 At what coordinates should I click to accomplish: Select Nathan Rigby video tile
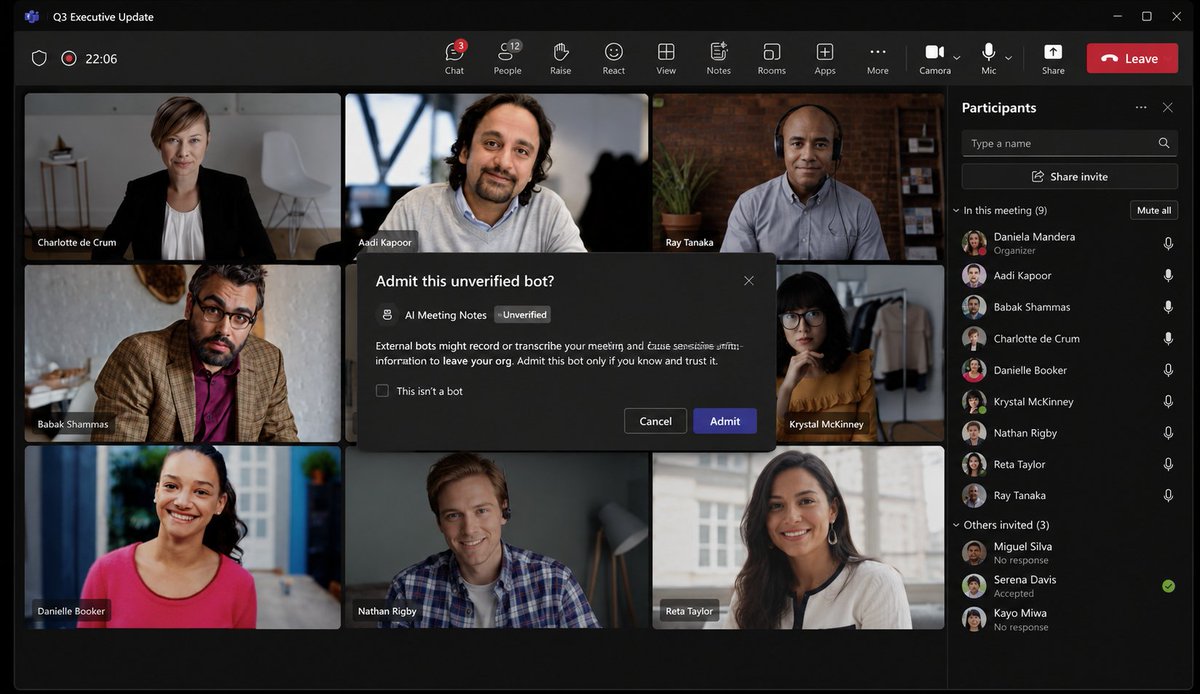[x=496, y=537]
